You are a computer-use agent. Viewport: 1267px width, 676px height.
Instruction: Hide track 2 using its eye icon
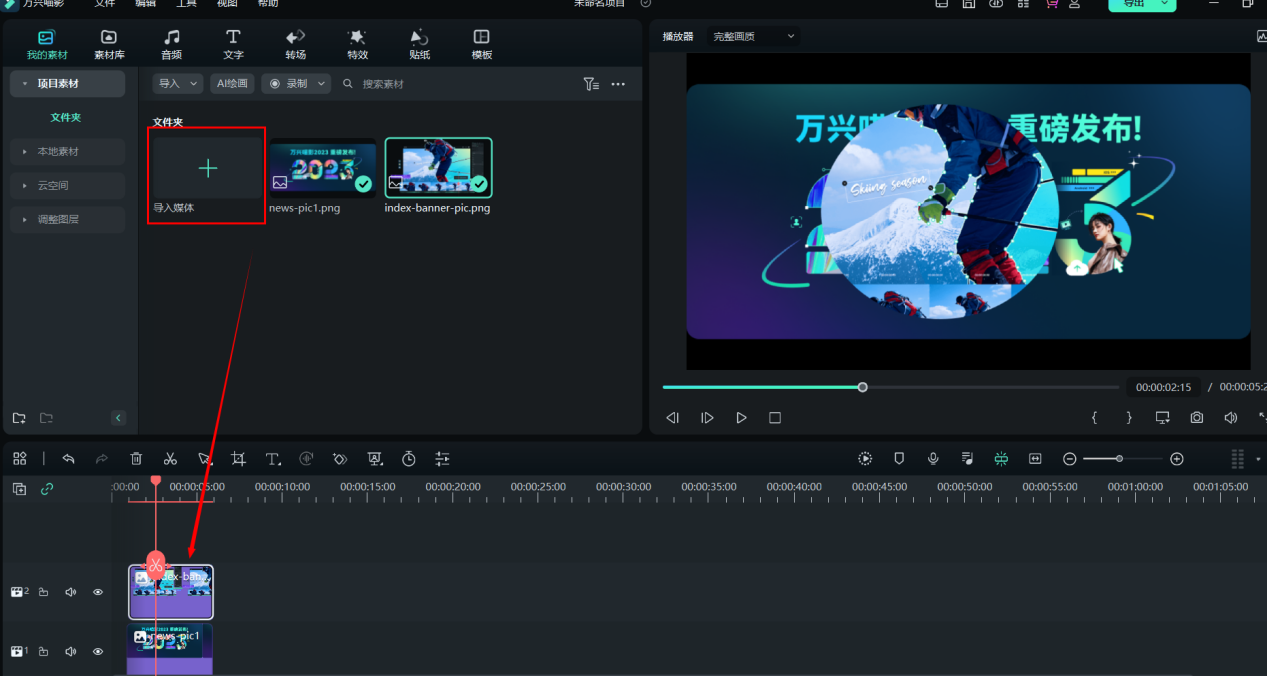[98, 592]
